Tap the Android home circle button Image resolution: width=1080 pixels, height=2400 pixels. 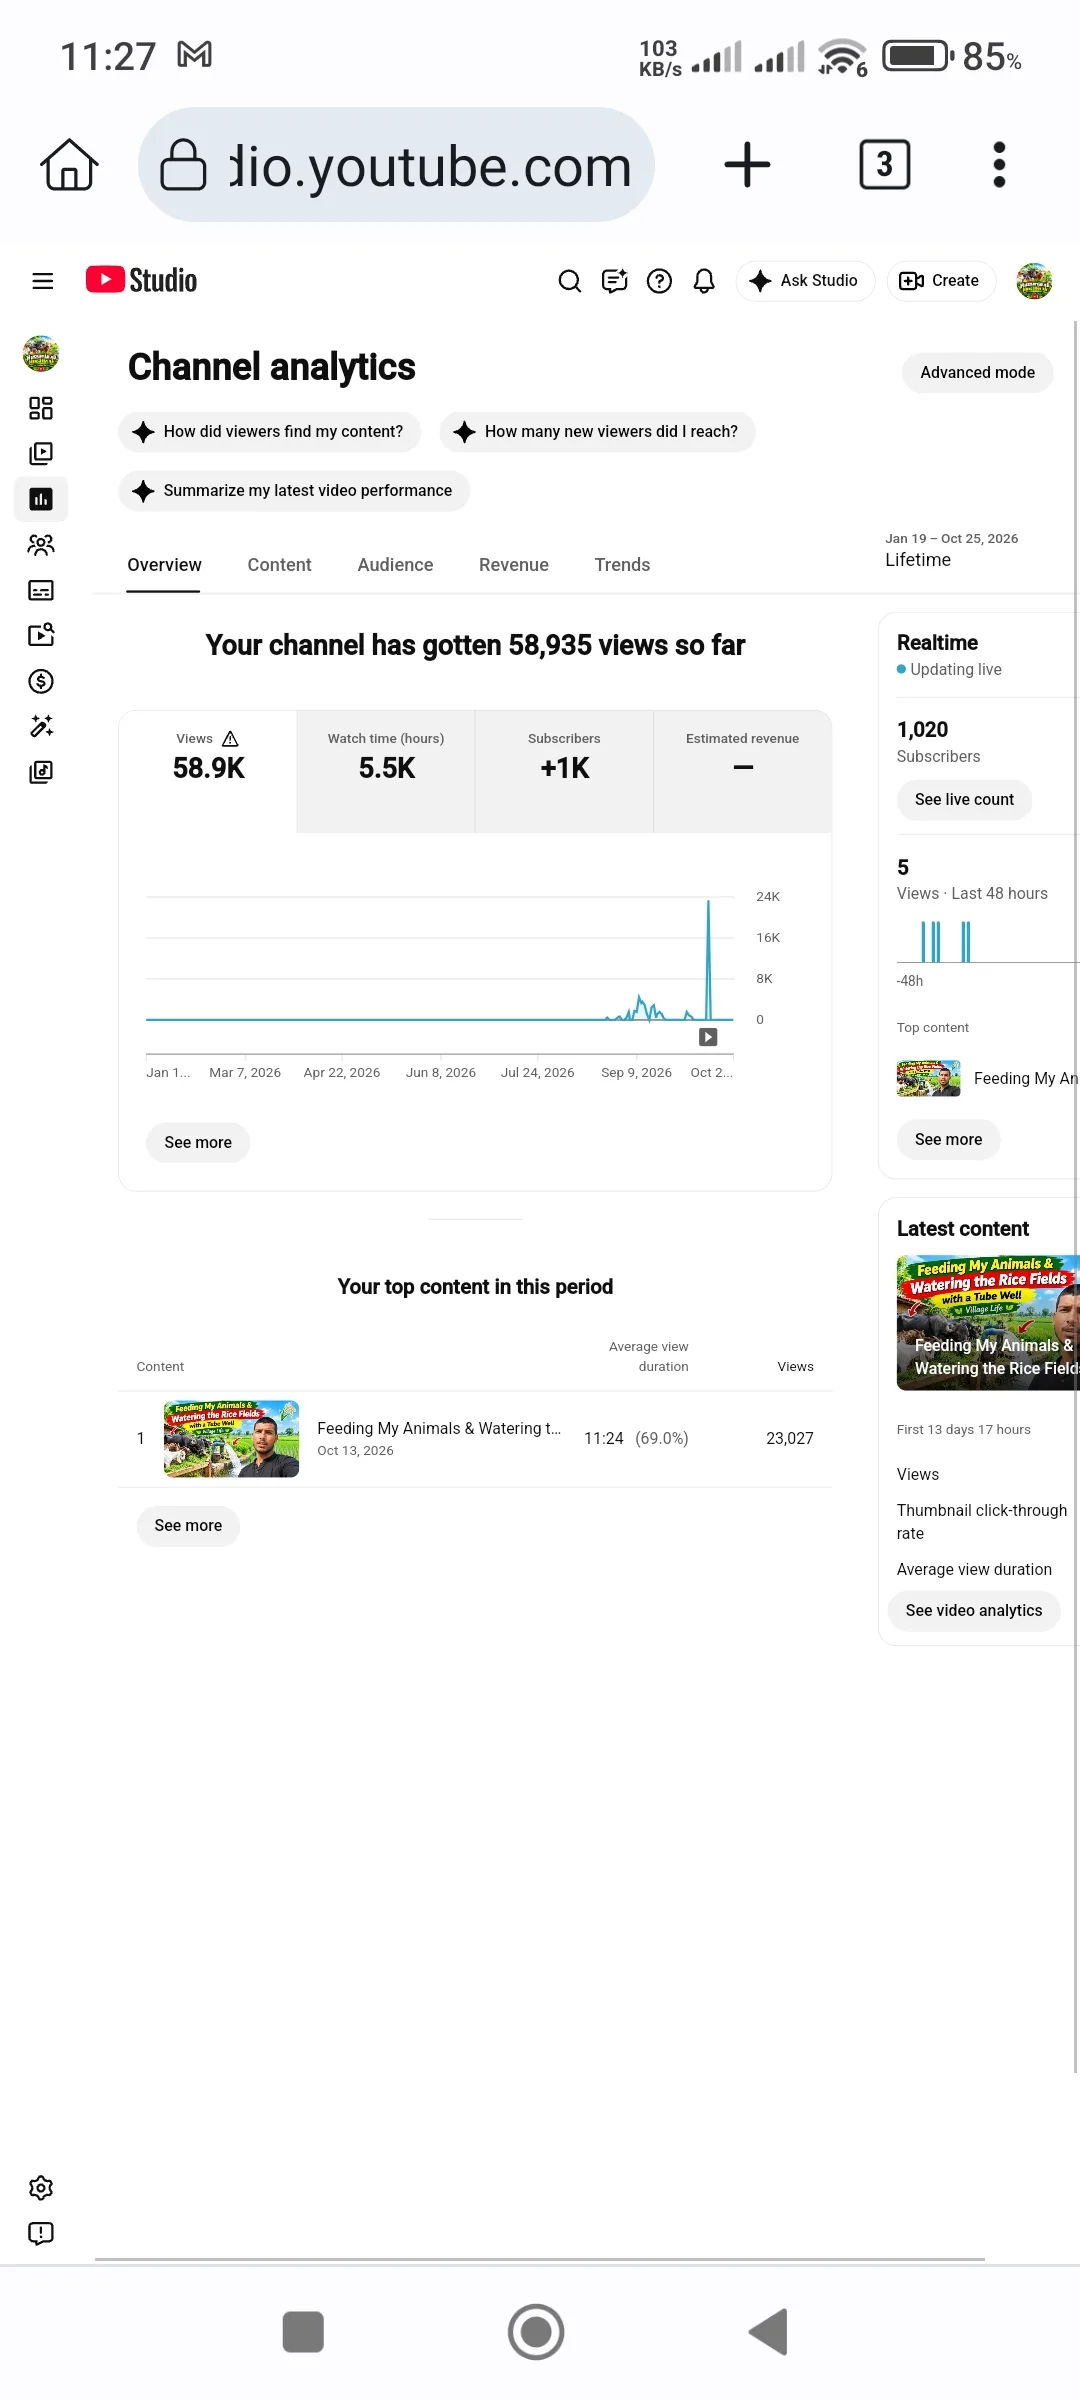click(x=536, y=2332)
